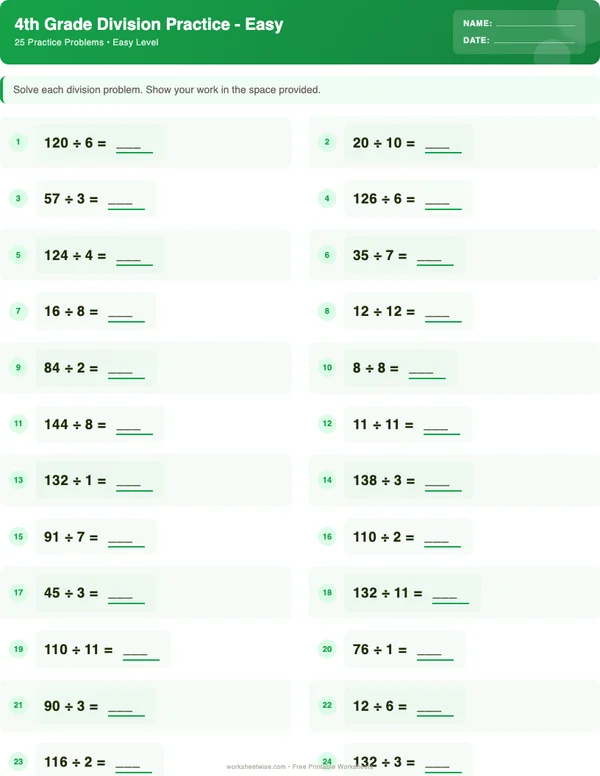600x776 pixels.
Task: Select the number 19 problem badge
Action: [18, 649]
